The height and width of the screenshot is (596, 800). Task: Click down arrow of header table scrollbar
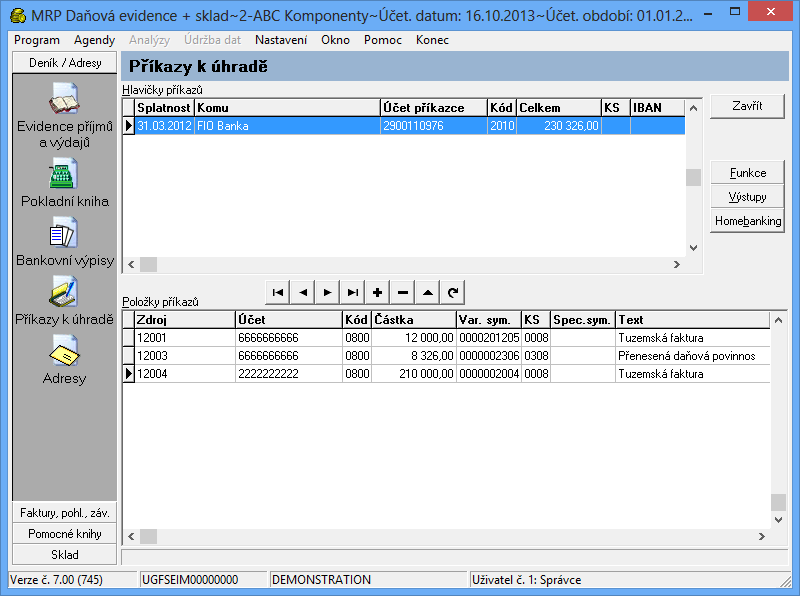click(694, 248)
